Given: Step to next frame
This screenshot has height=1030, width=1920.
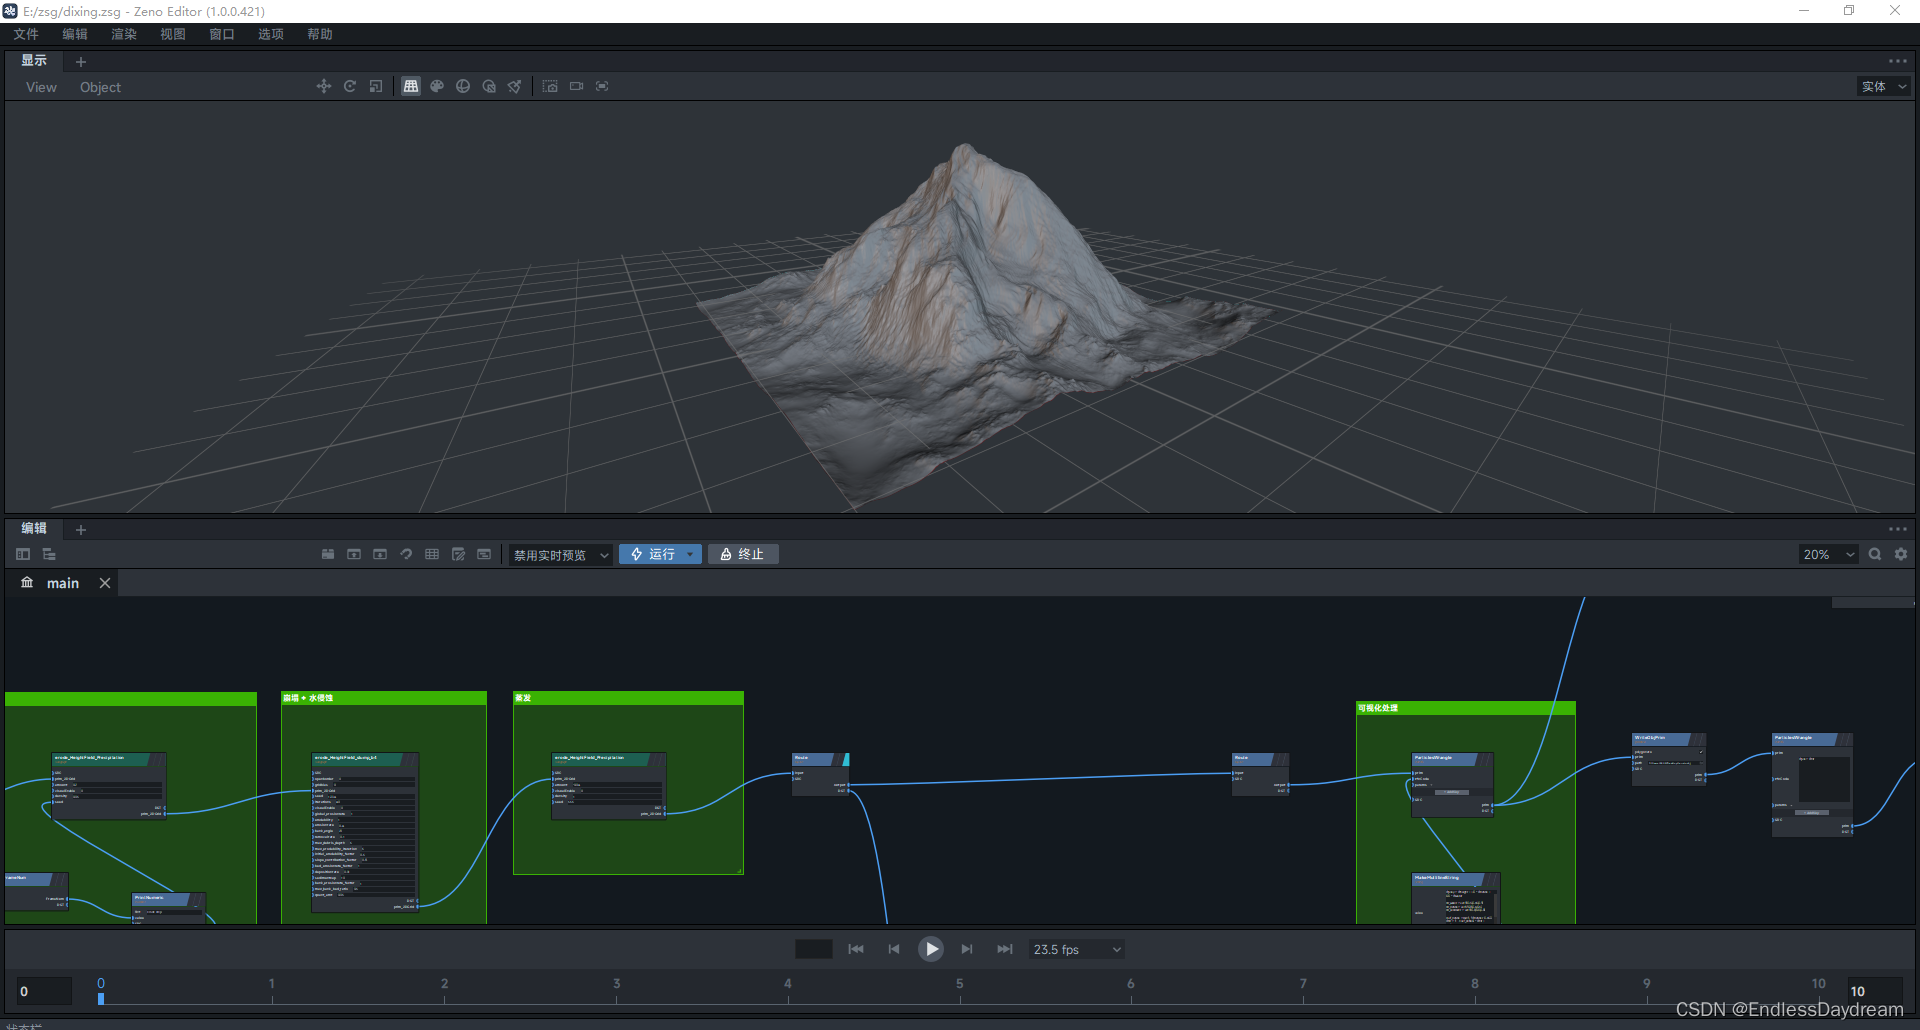Looking at the screenshot, I should [967, 949].
